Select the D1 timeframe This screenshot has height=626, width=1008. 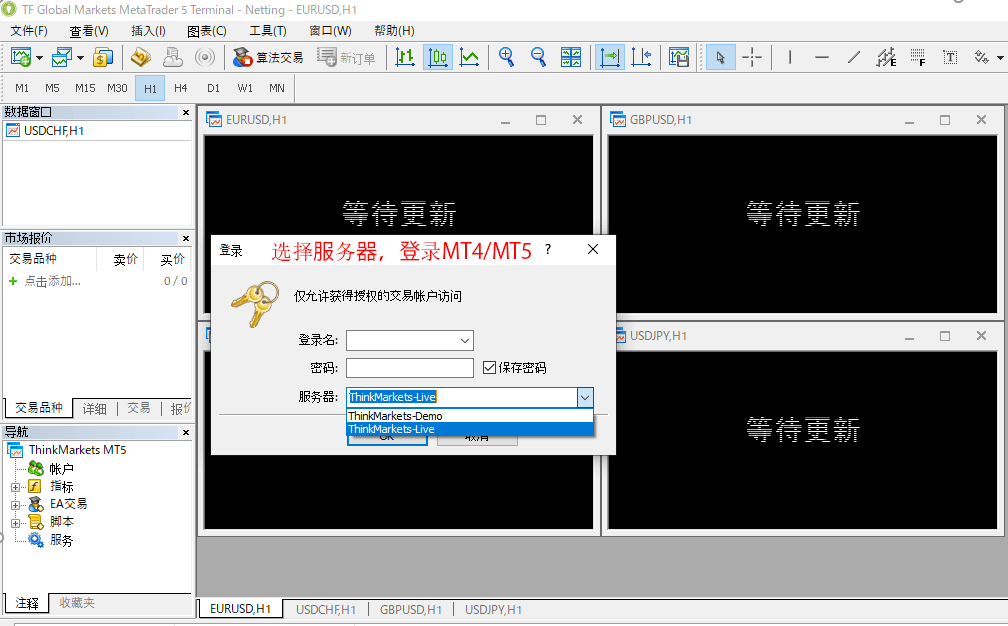[213, 88]
